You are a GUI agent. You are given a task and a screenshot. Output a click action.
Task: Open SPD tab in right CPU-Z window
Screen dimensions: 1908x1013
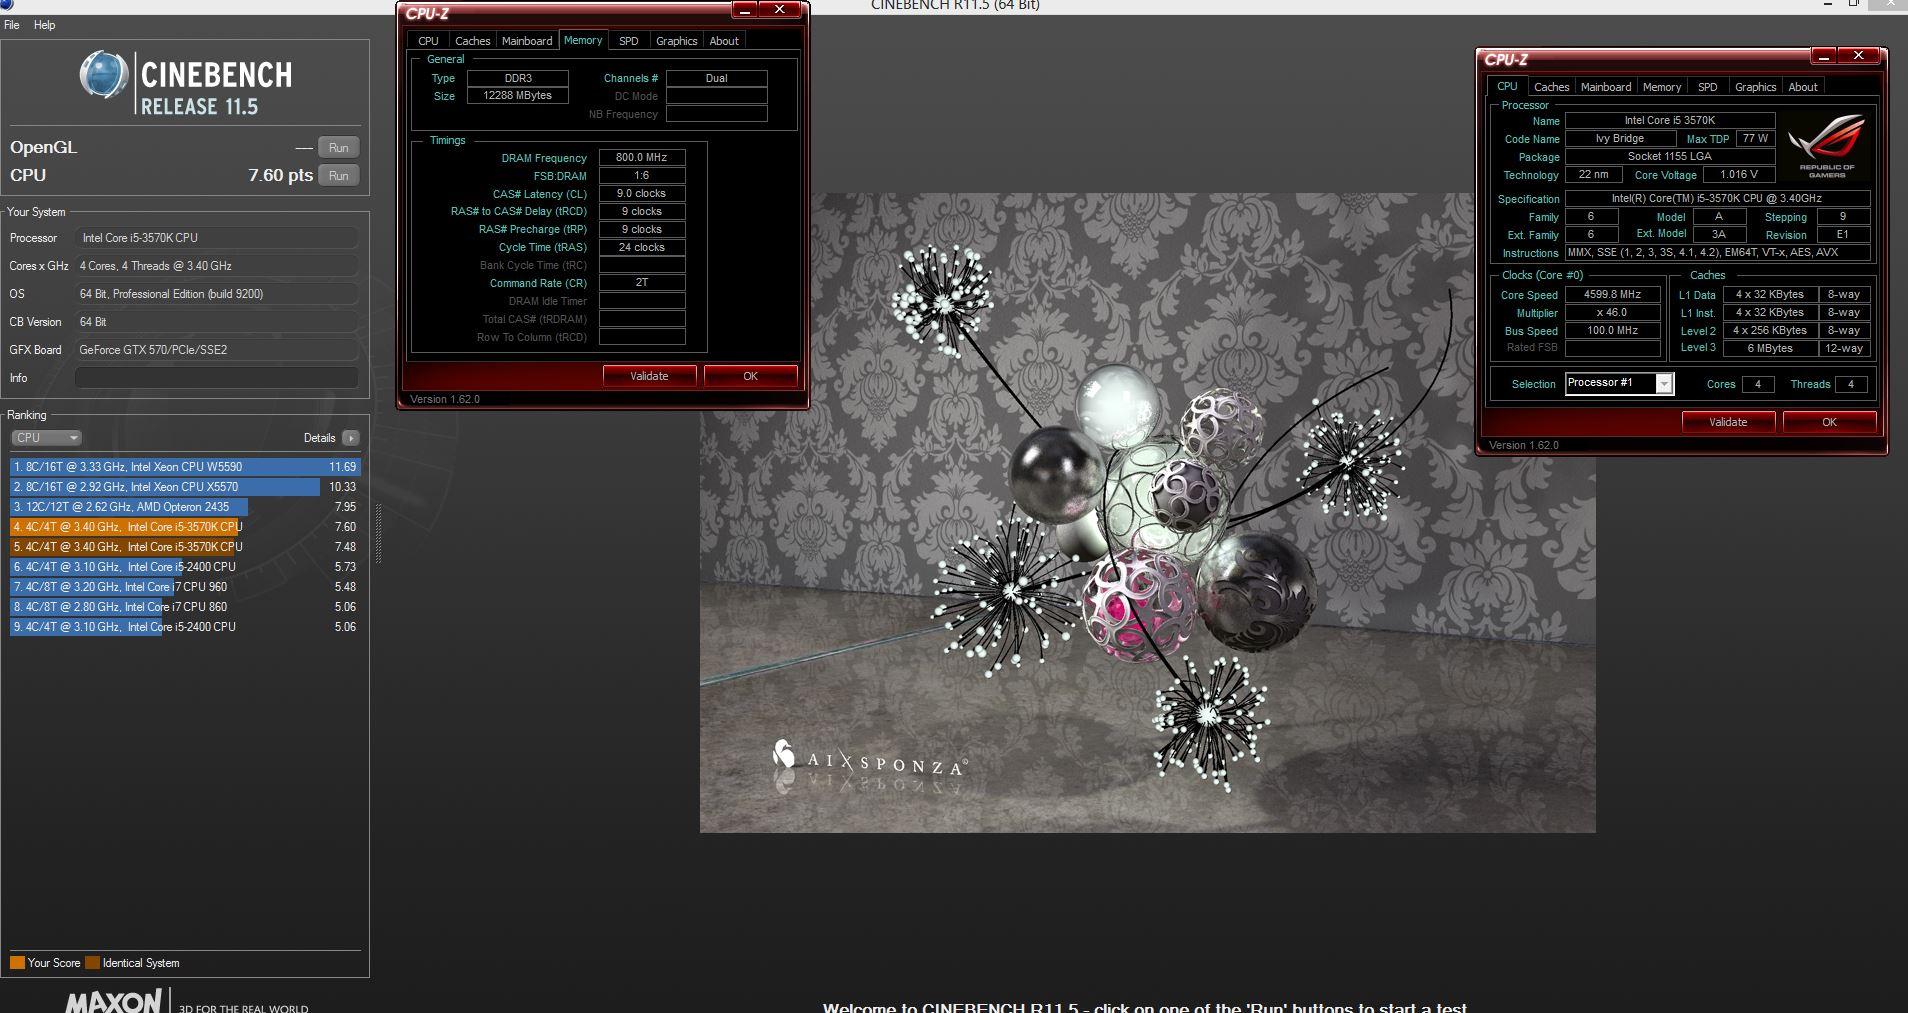coord(1707,87)
